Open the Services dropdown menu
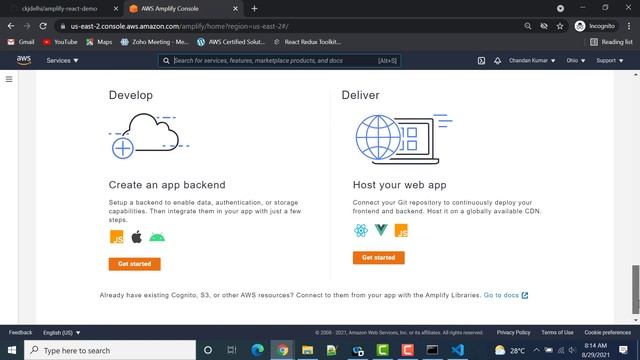 [62, 60]
